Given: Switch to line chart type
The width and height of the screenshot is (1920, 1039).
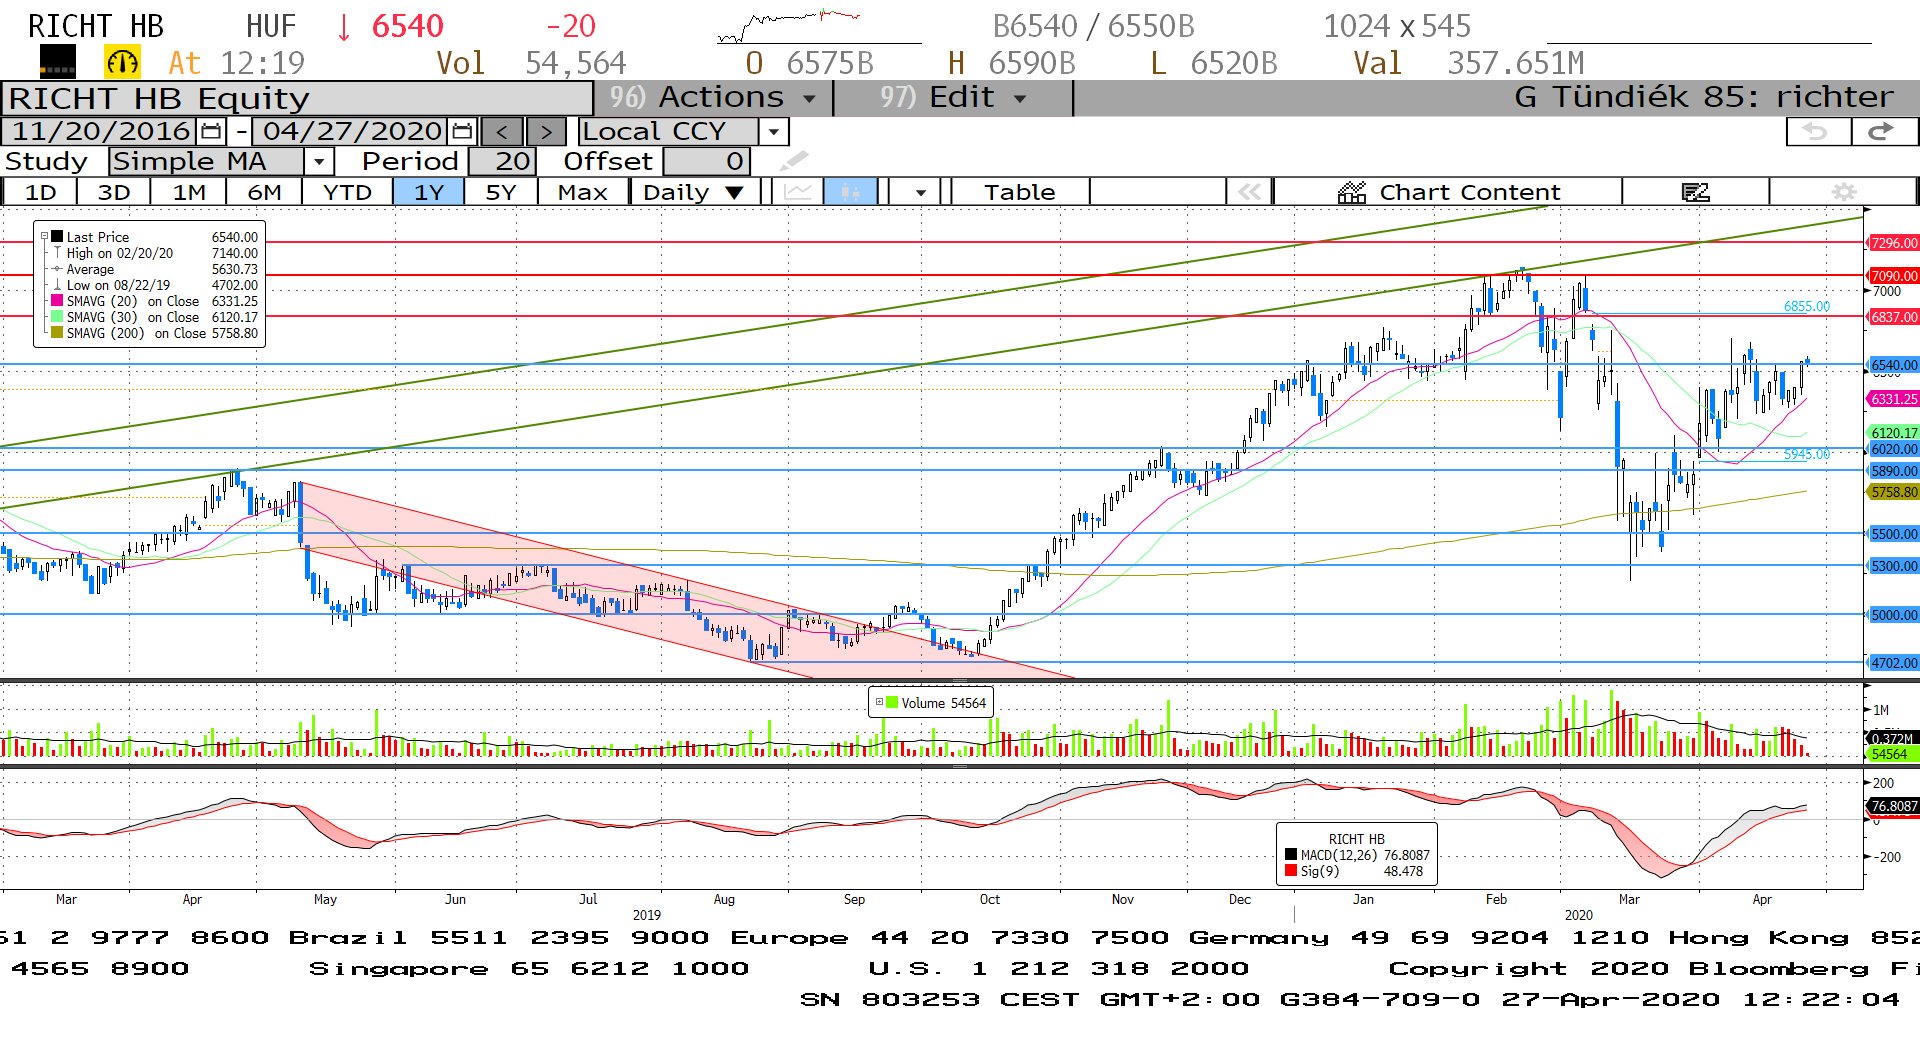Looking at the screenshot, I should [797, 192].
